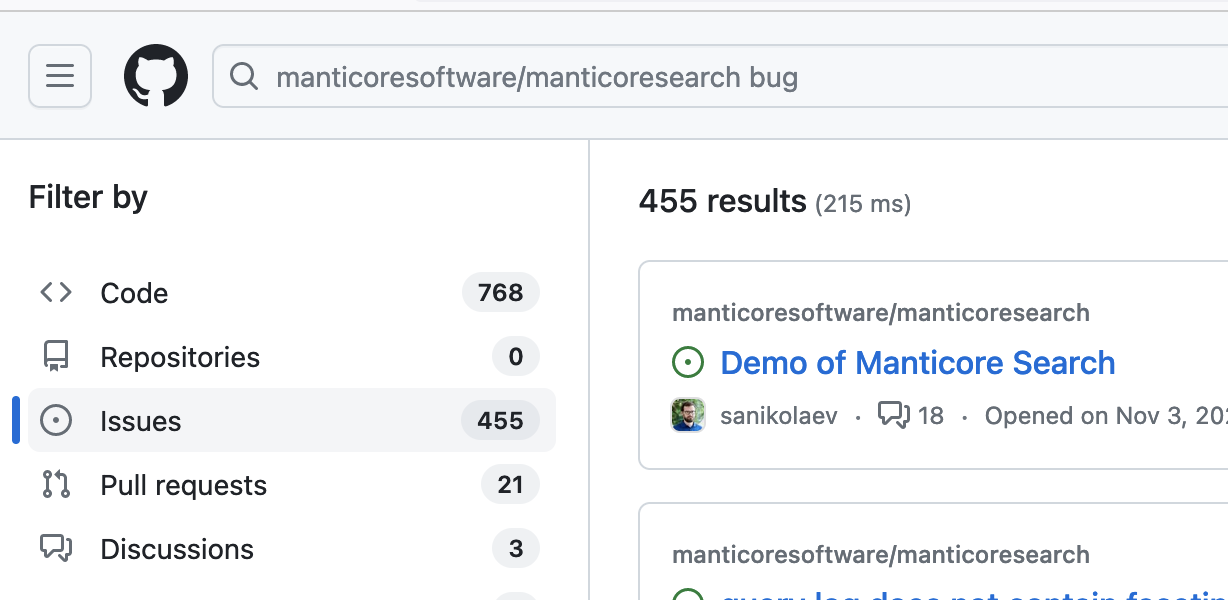Click the 455 results heading

click(723, 201)
